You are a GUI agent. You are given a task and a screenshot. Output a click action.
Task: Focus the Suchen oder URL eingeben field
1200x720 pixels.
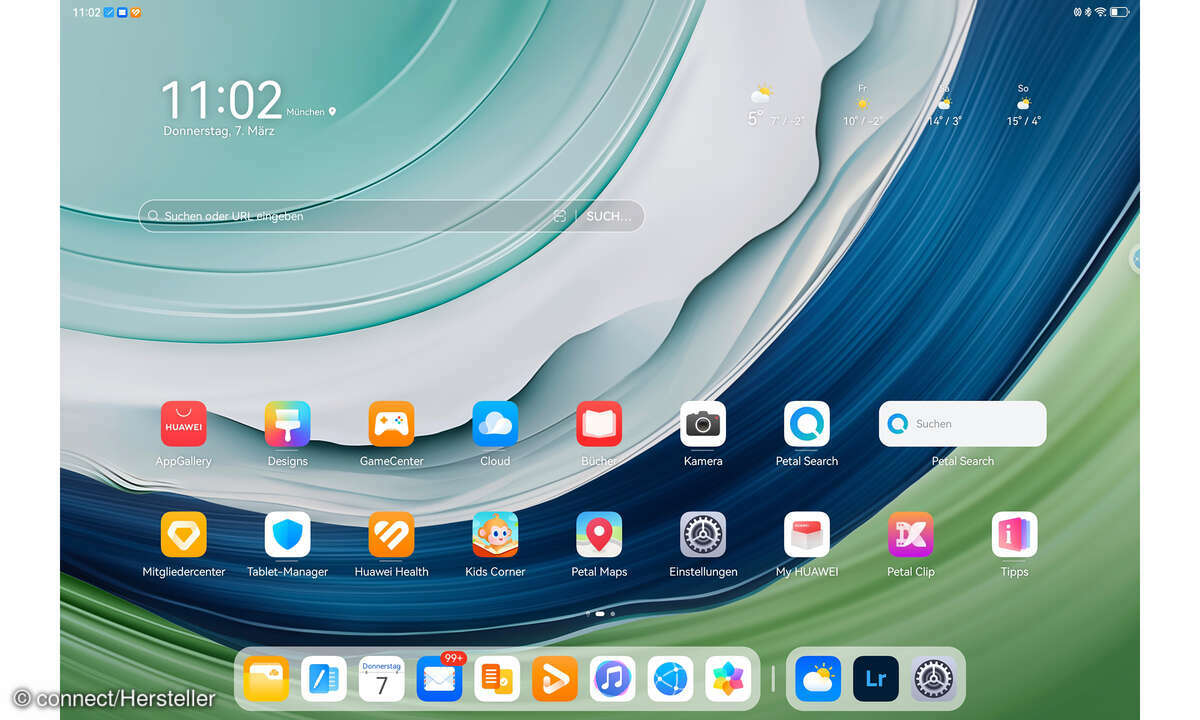pyautogui.click(x=391, y=216)
